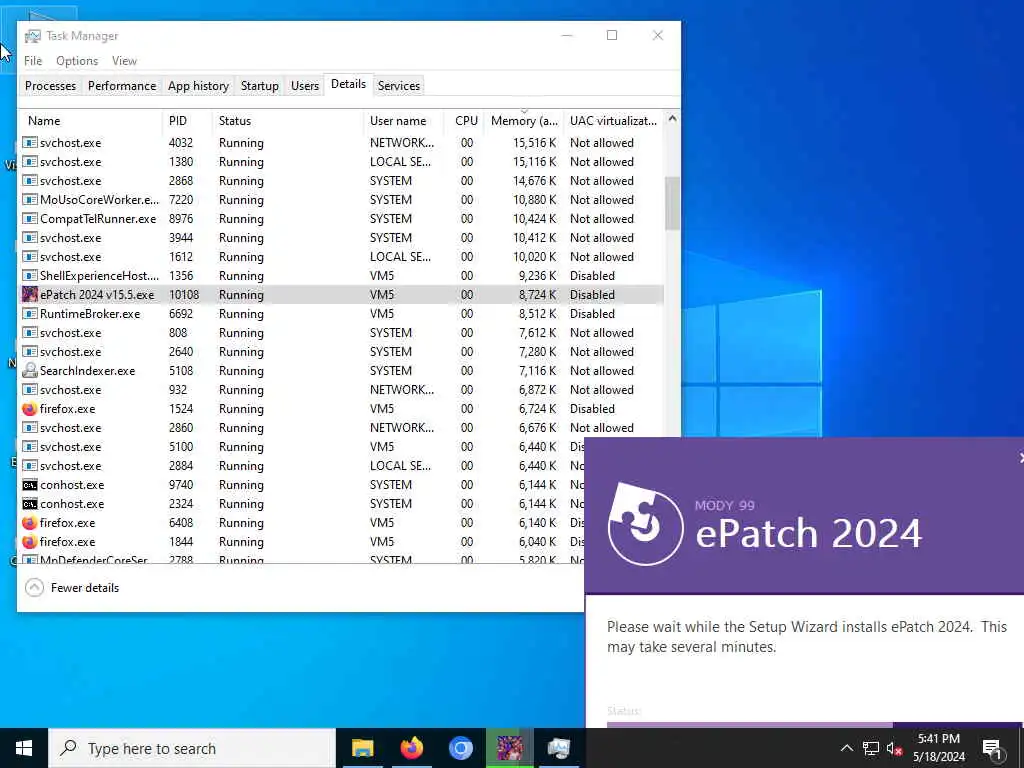The image size is (1024, 768).
Task: Switch to the Users tab
Action: tap(305, 86)
